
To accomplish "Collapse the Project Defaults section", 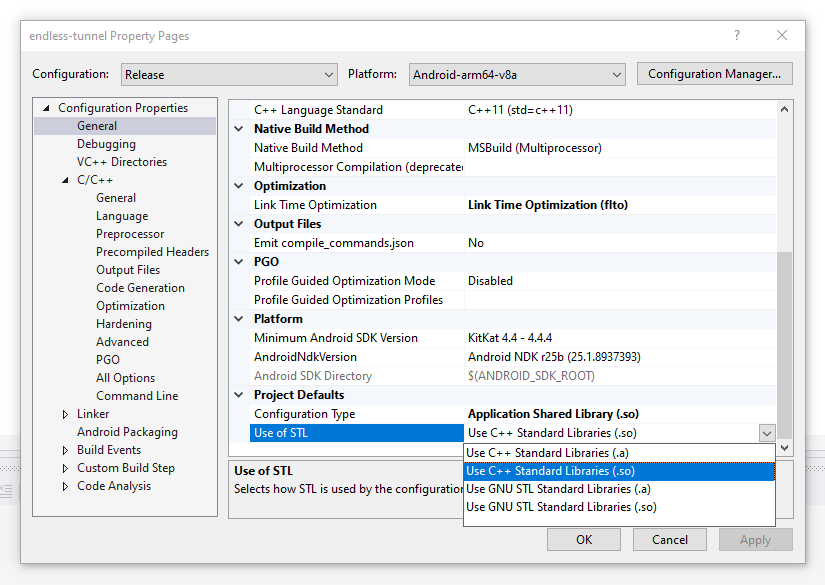I will click(x=239, y=395).
